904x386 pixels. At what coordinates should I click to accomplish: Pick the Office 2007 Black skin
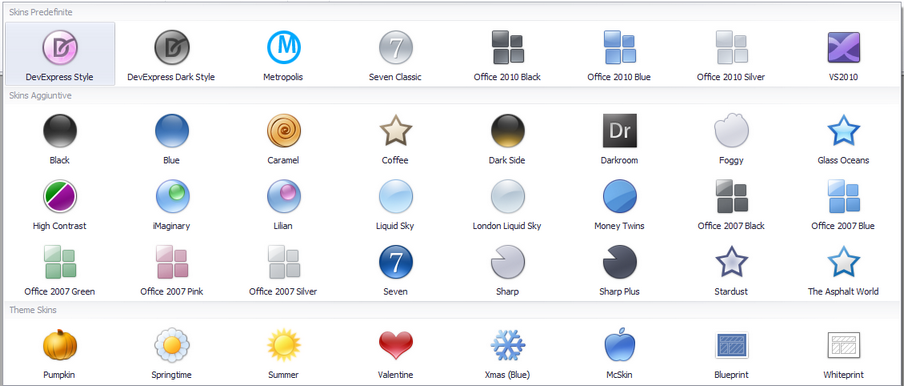[731, 204]
